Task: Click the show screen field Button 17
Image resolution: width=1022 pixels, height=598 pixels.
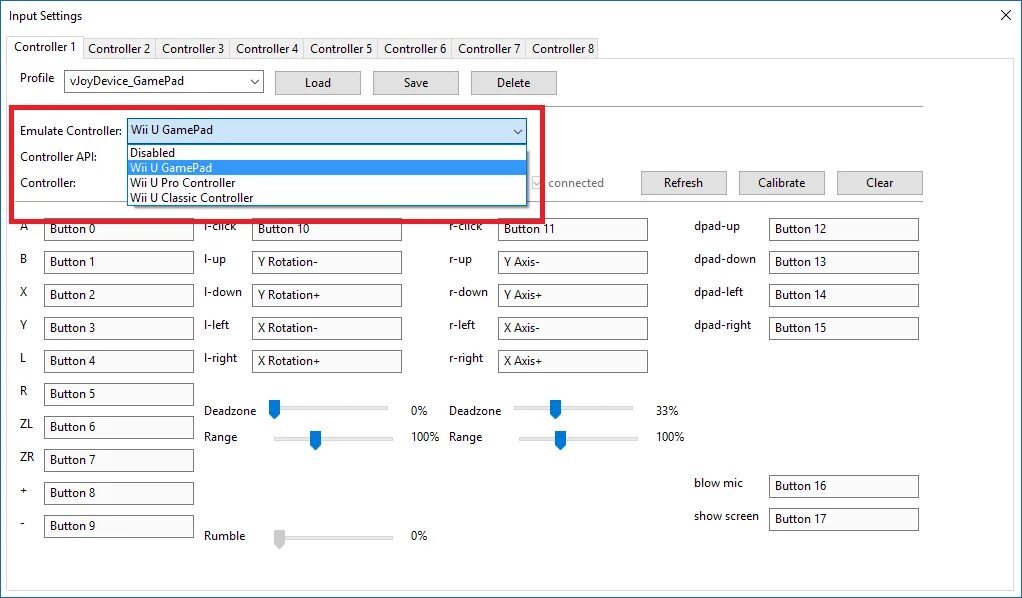Action: 844,519
